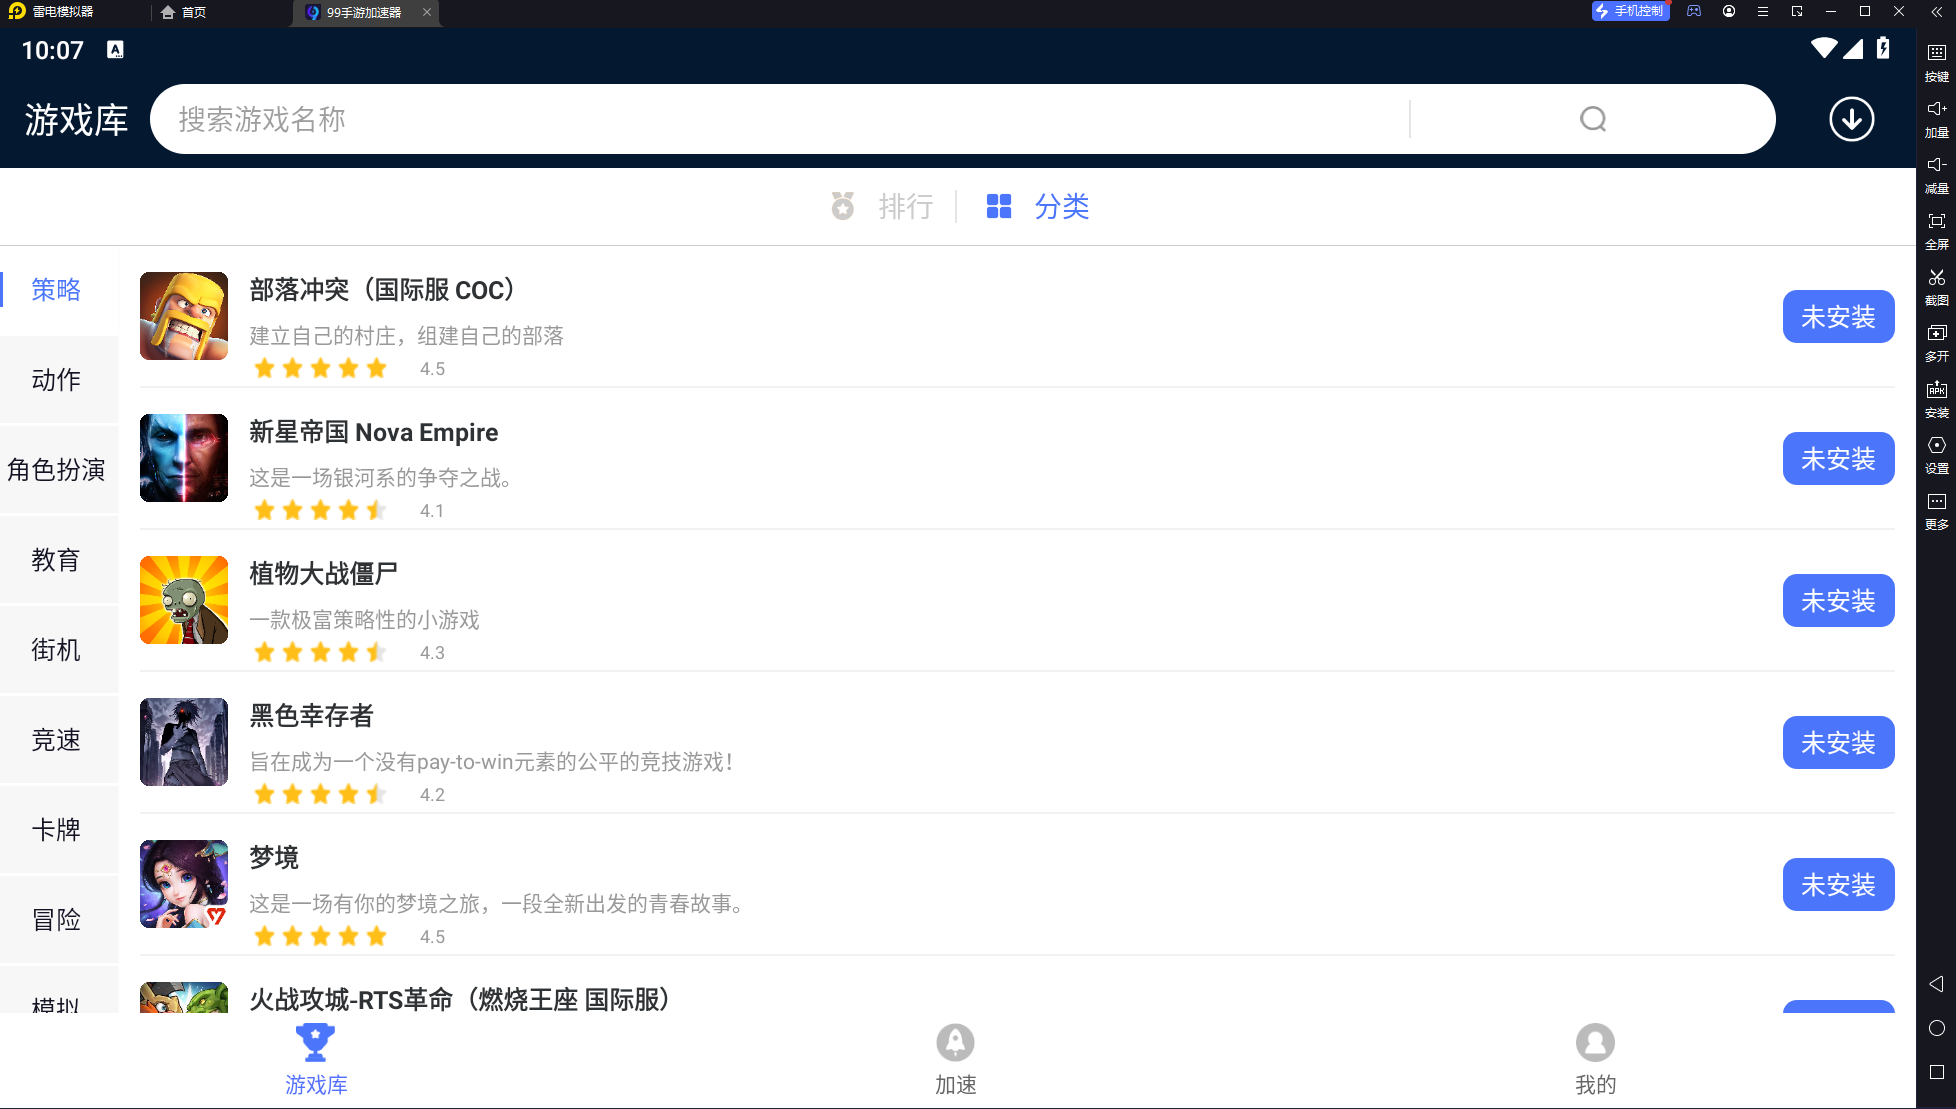The height and width of the screenshot is (1109, 1956).
Task: Take a screenshot with 截图 scissors icon
Action: [1937, 285]
